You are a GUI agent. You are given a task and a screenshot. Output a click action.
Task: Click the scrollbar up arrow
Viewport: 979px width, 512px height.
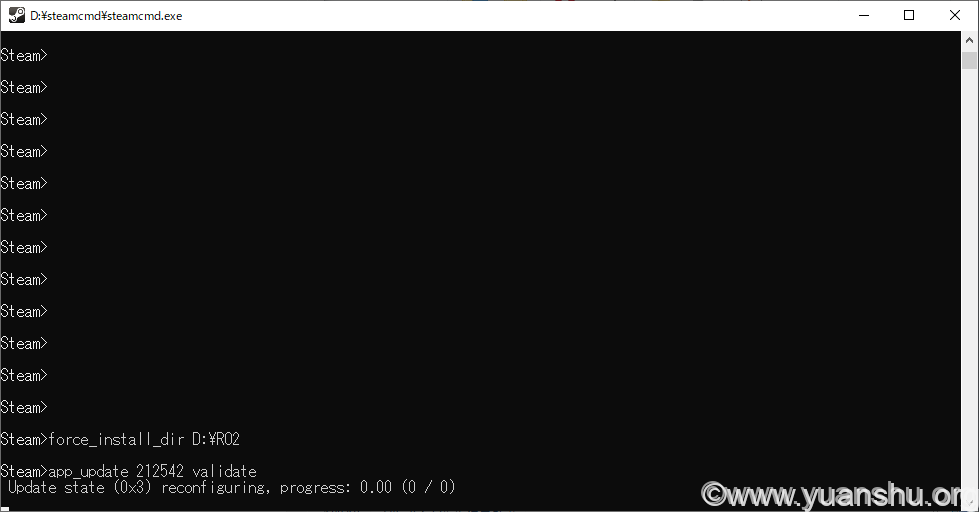[969, 40]
